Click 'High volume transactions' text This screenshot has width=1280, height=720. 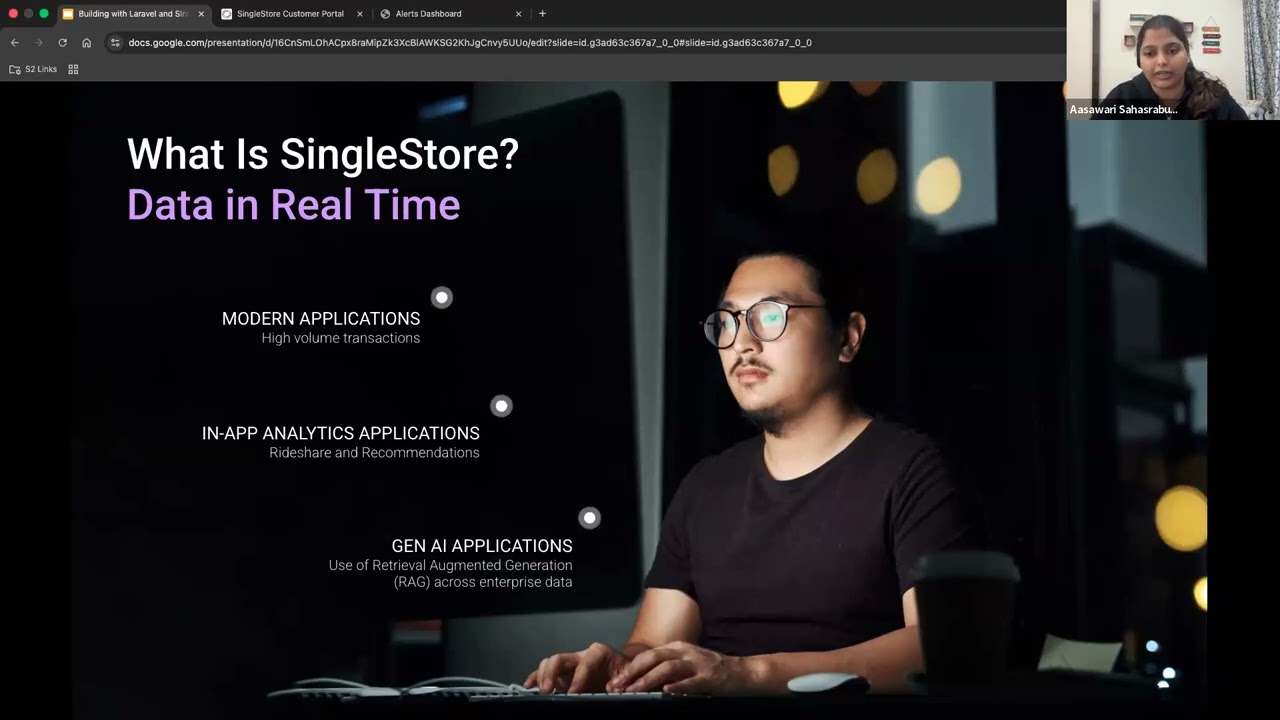tap(341, 338)
